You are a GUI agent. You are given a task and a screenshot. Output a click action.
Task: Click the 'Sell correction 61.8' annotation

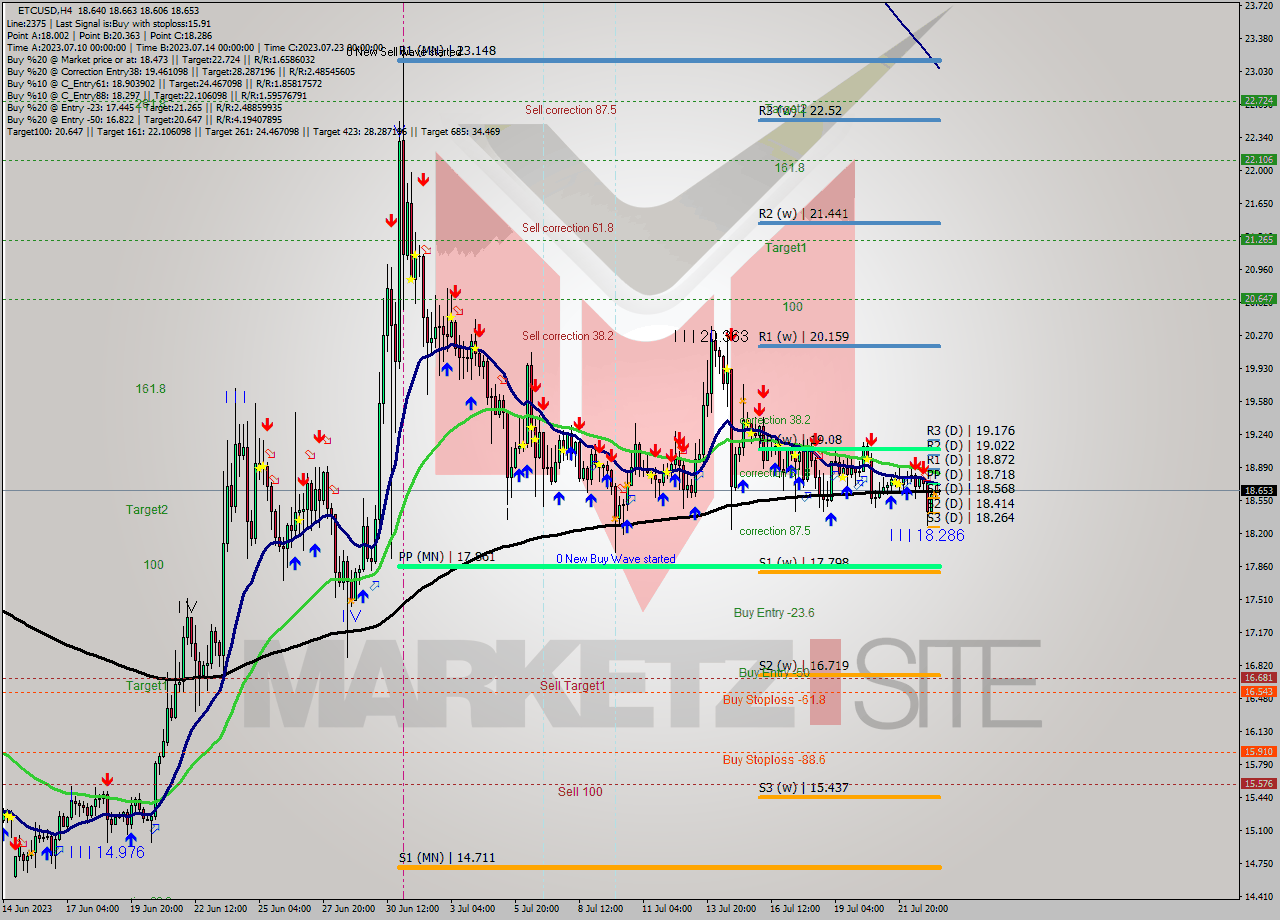tap(568, 228)
